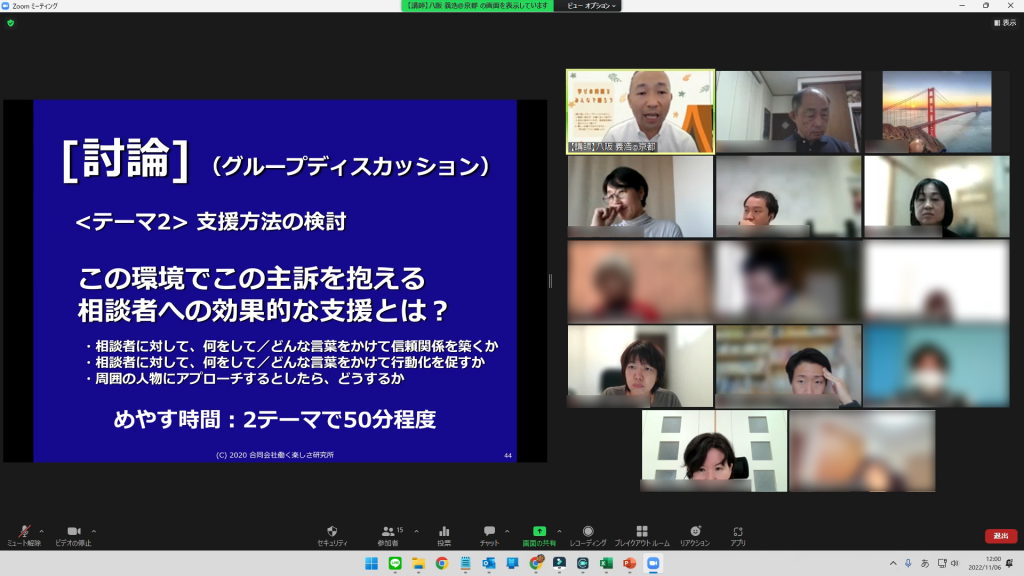Click the red 退出 leave button
Screen dimensions: 1024x576
[1000, 536]
